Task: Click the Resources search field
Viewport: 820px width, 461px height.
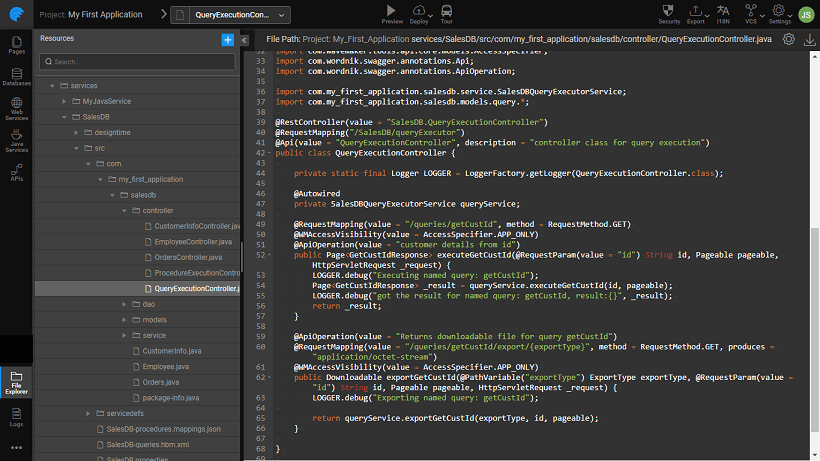Action: [137, 62]
